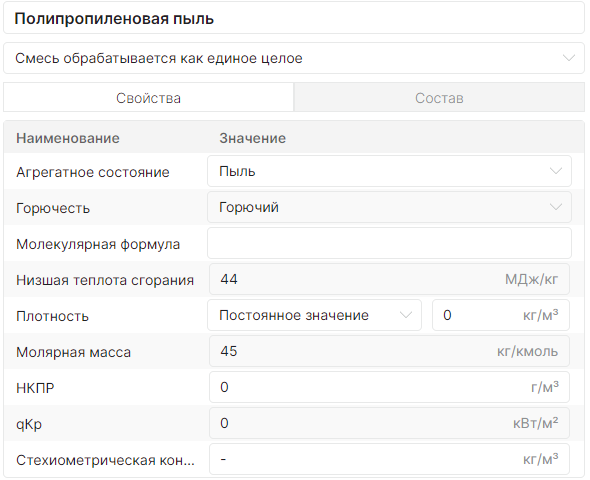Screen dimensions: 590x480
Task: Open the Плотность 'Постоянное значение' dropdown
Action: pyautogui.click(x=314, y=315)
